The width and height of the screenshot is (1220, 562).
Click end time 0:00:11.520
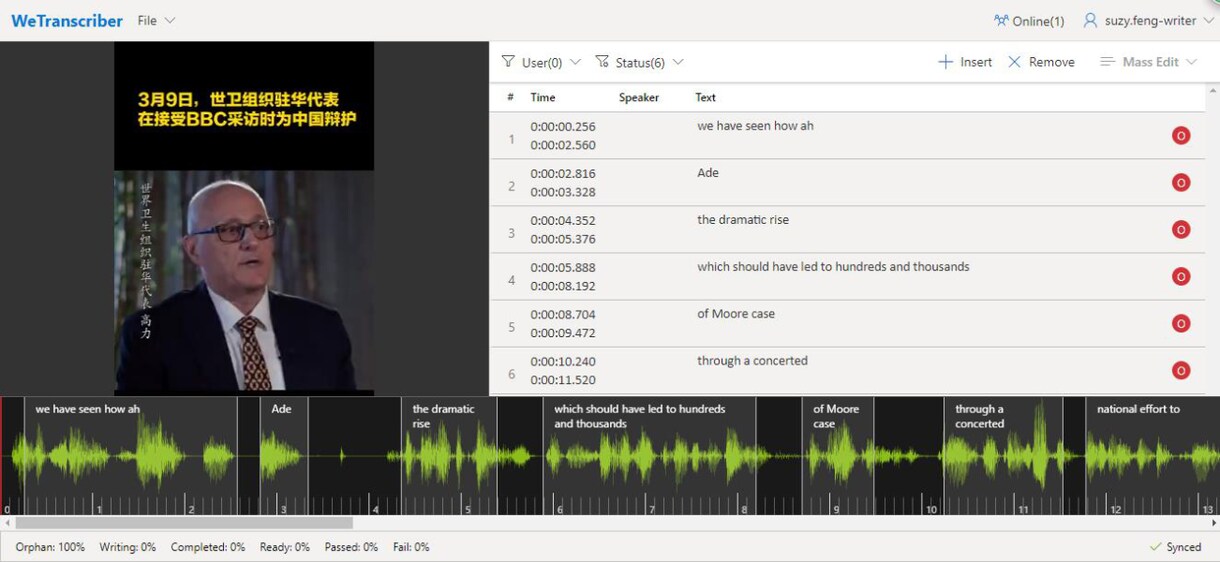563,380
